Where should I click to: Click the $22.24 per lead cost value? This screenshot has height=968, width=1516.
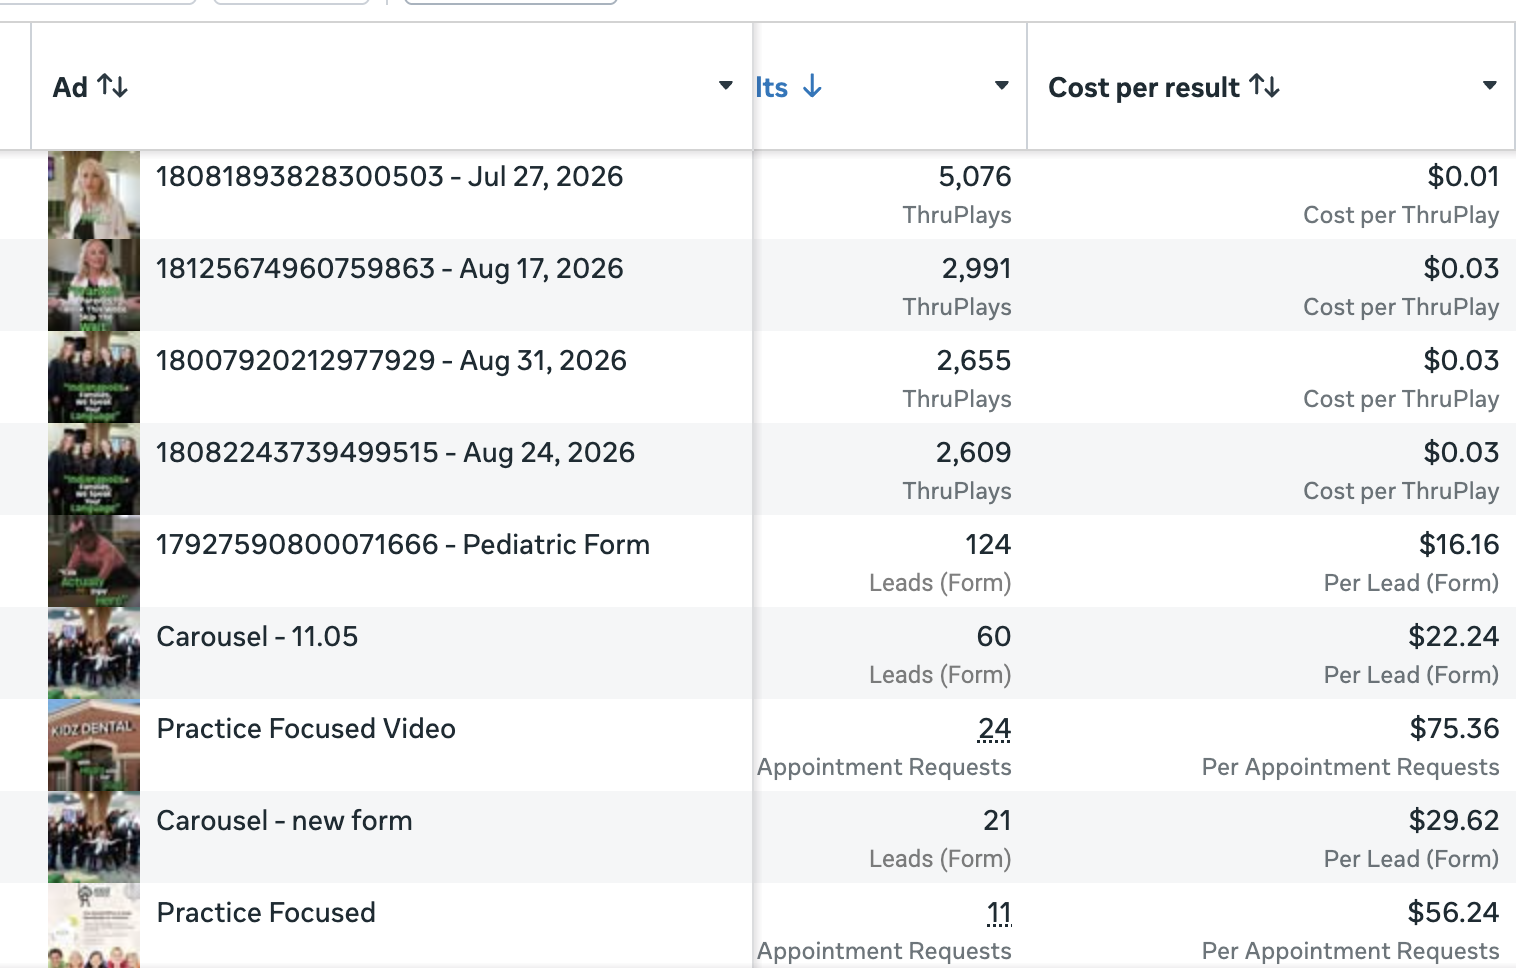pyautogui.click(x=1454, y=637)
